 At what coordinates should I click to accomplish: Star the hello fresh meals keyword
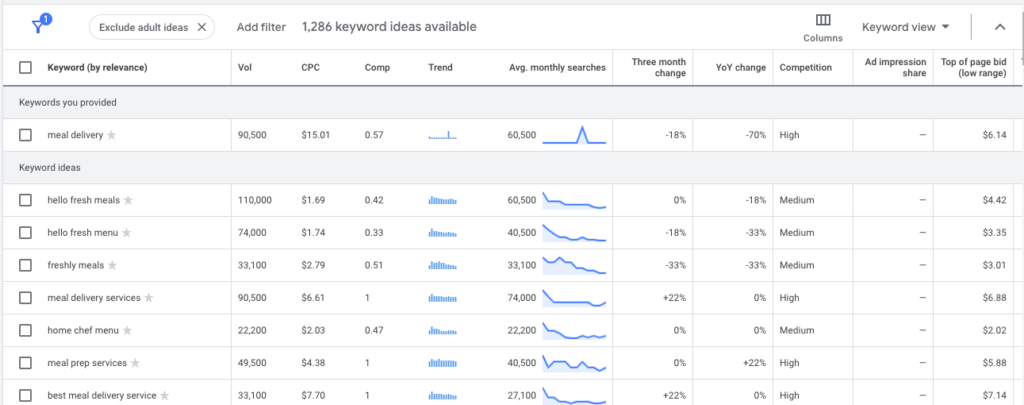coord(128,200)
